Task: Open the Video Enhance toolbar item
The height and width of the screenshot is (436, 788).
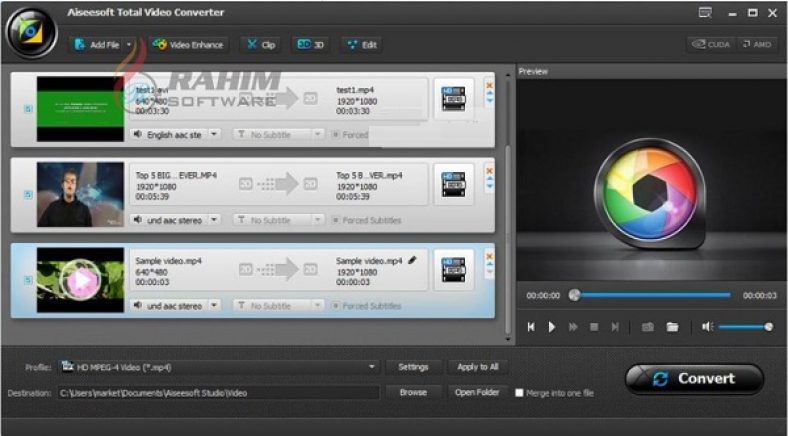Action: (189, 45)
